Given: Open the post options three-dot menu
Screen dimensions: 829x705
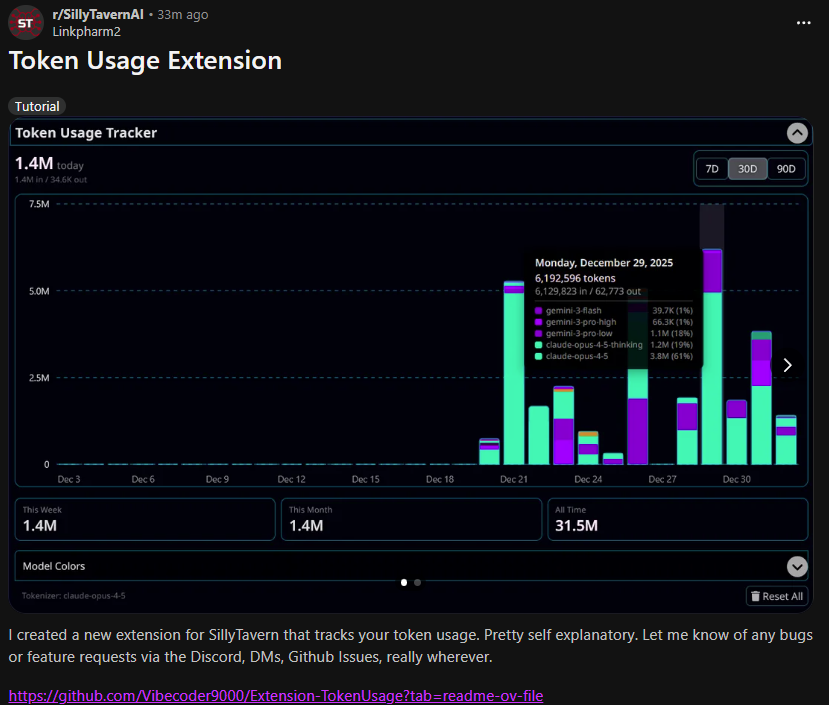Looking at the screenshot, I should tap(803, 23).
